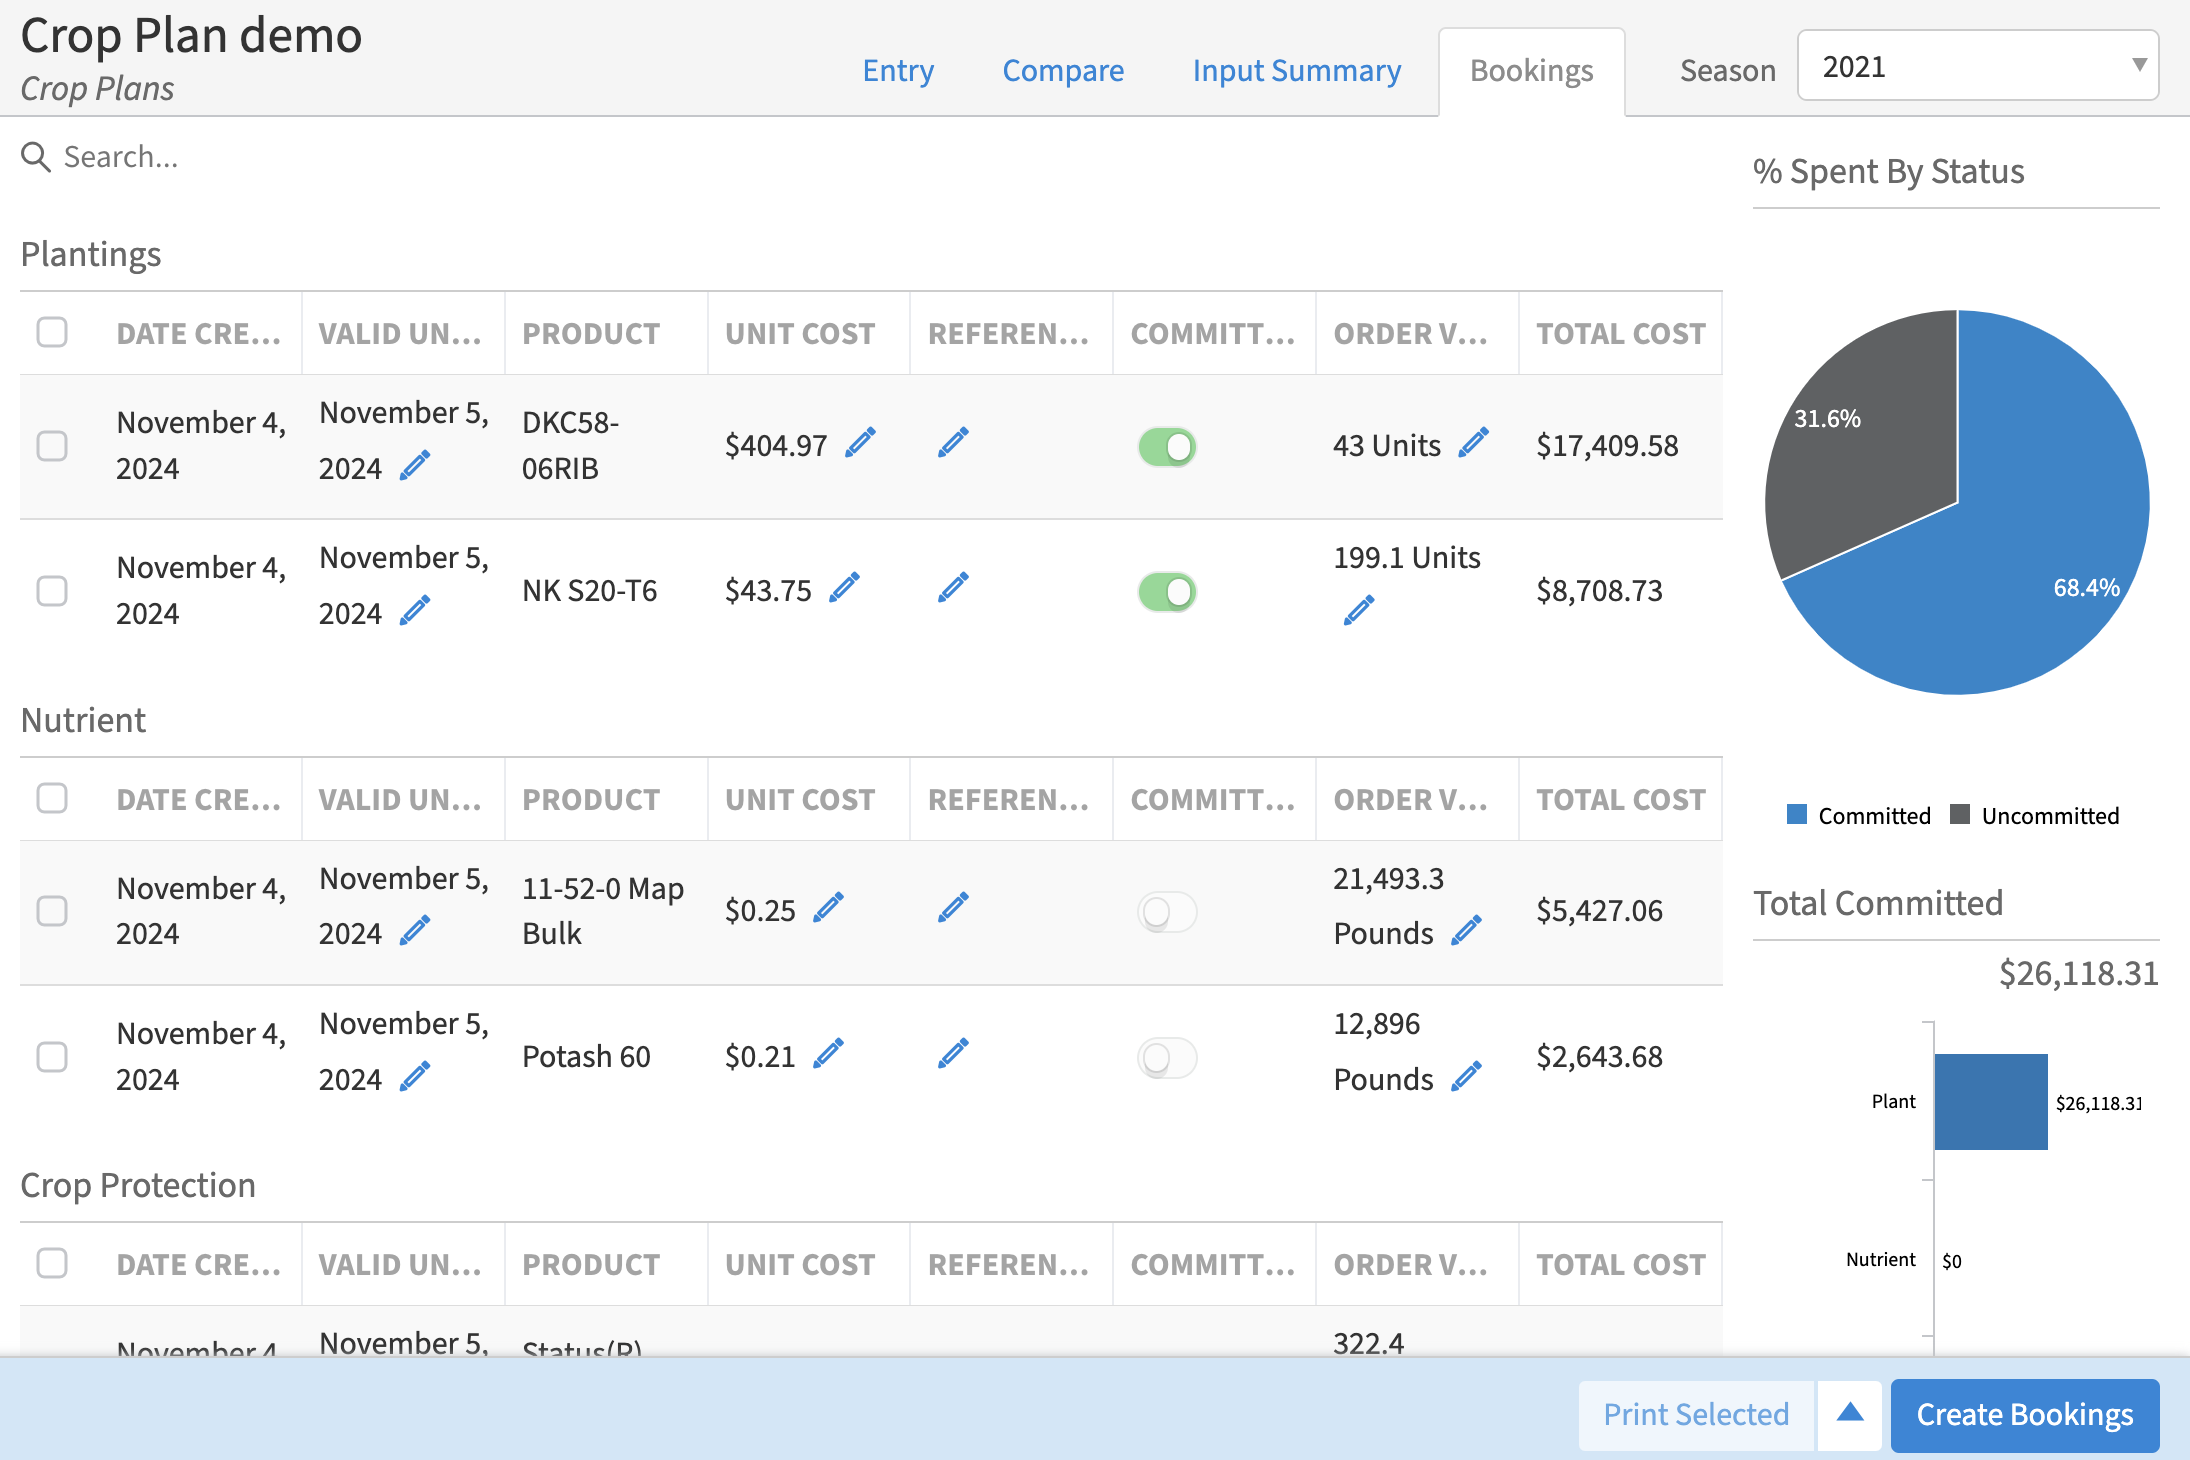Click the Create Bookings button
The height and width of the screenshot is (1460, 2190).
coord(2024,1414)
